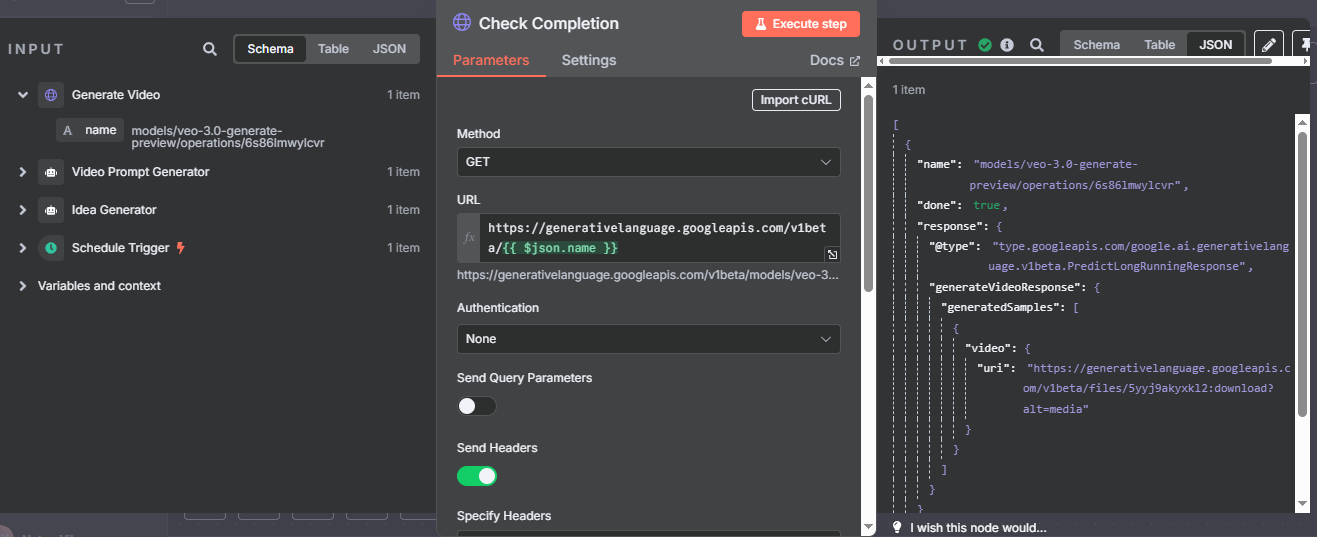Click the lightbulb icon beside I wish this node

coord(897,527)
